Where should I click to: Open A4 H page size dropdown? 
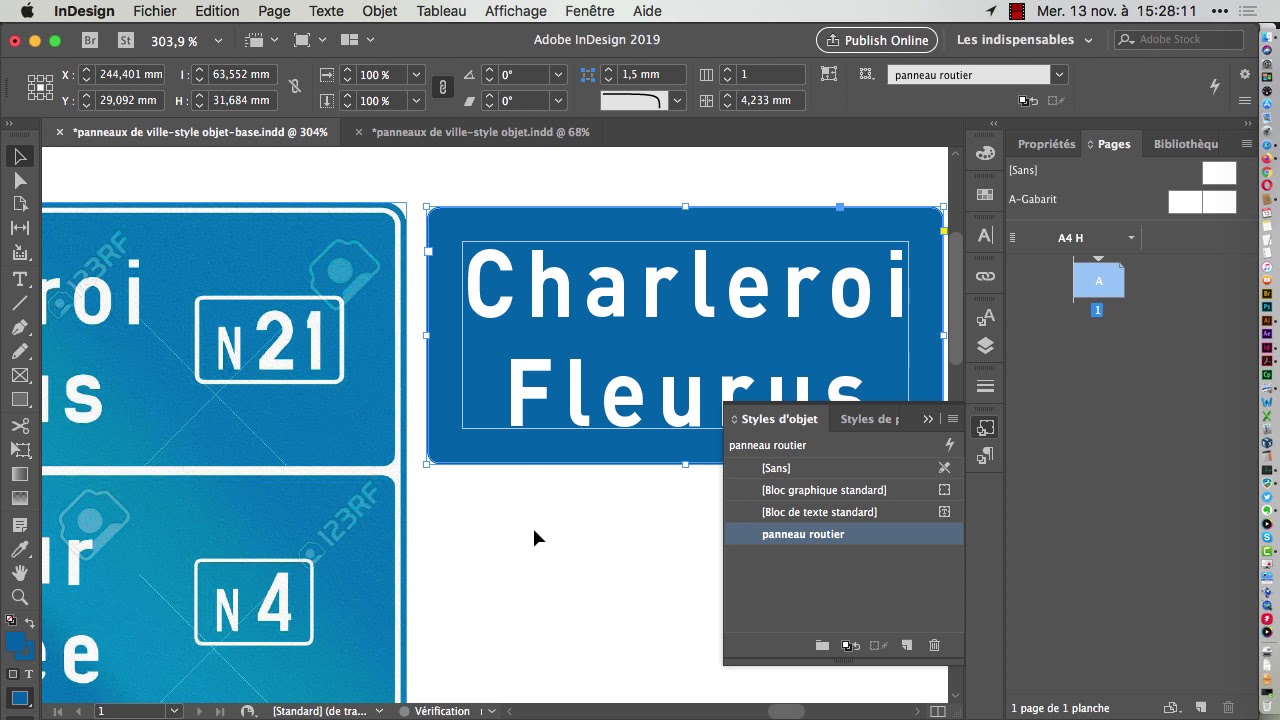pos(1131,238)
